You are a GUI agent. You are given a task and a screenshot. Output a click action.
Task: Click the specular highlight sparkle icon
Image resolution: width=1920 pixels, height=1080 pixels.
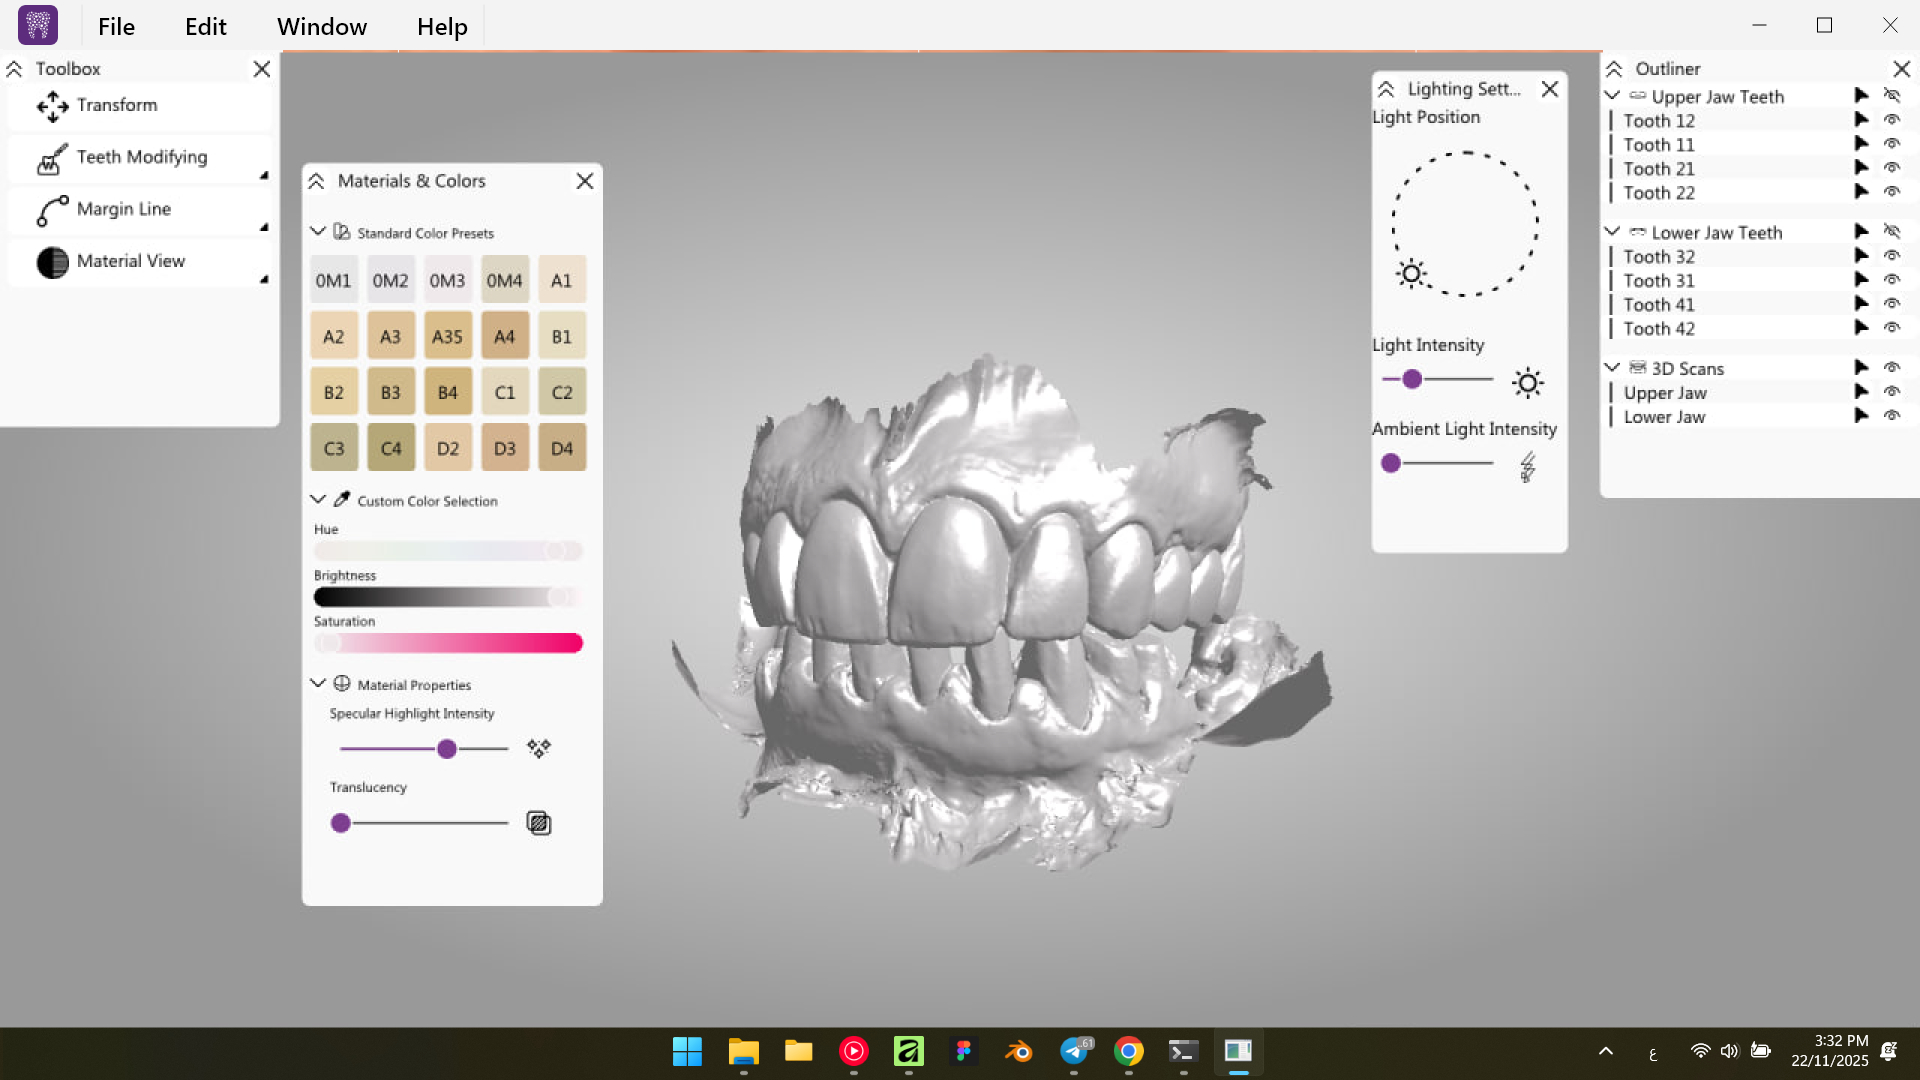point(538,748)
